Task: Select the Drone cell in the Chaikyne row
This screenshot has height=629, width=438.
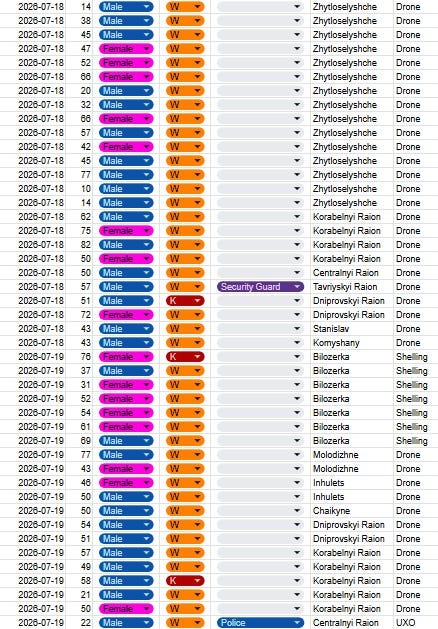Action: 416,511
